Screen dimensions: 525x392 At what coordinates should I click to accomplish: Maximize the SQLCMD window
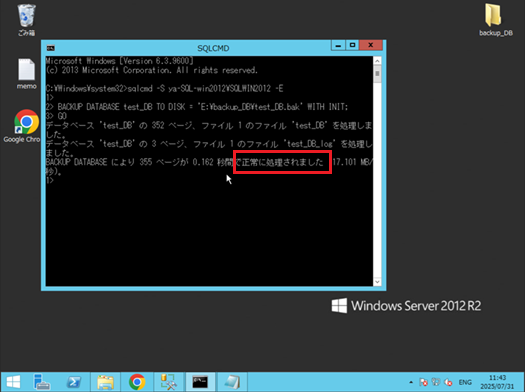[352, 45]
